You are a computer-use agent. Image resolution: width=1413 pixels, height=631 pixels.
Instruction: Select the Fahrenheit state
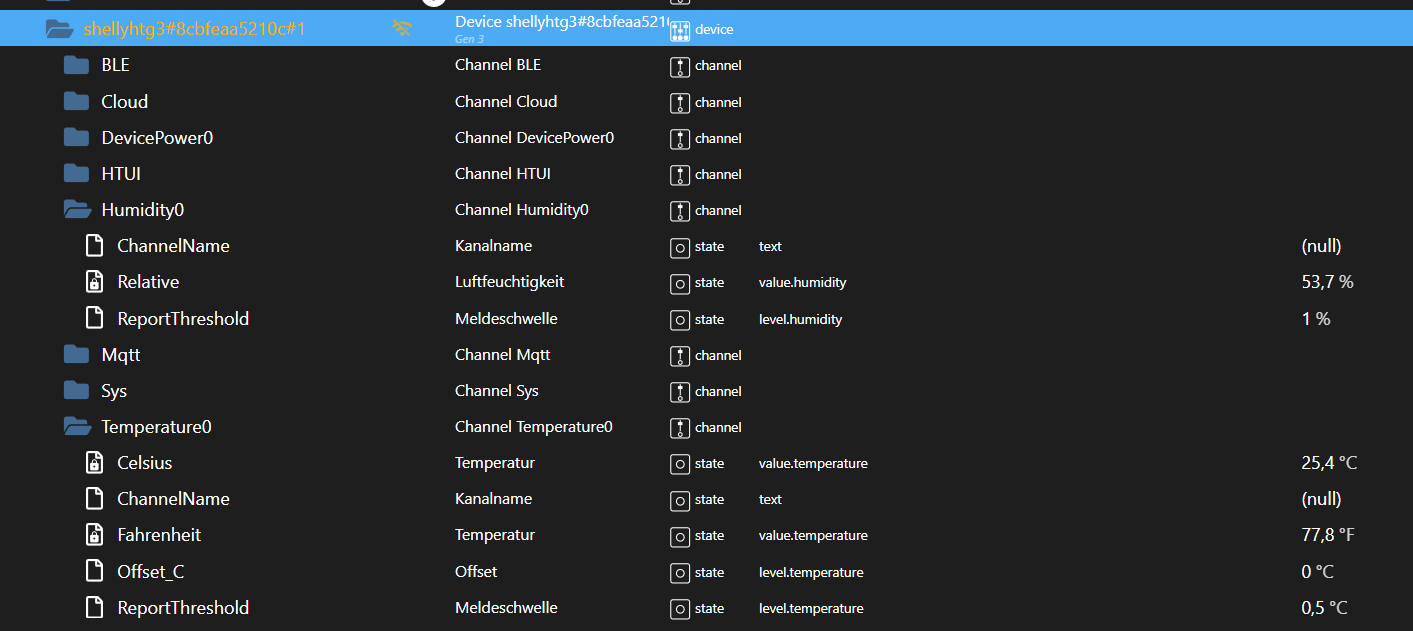point(159,535)
